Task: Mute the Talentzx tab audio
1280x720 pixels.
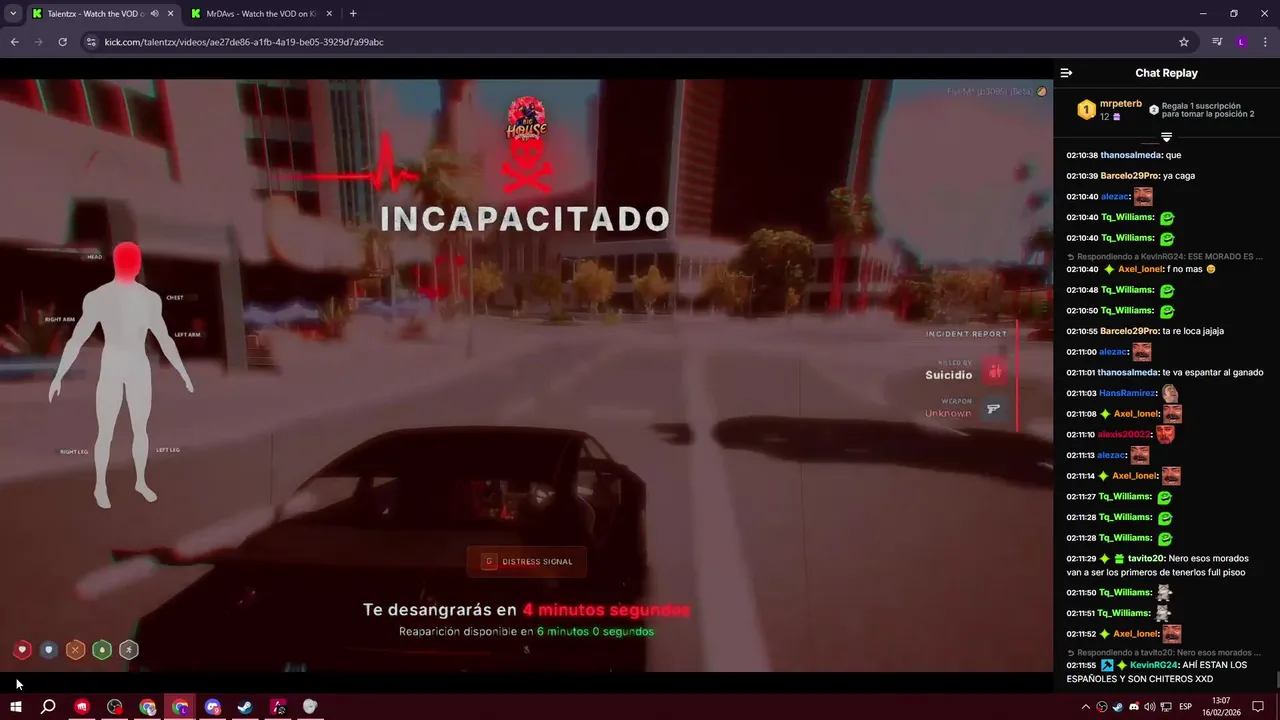Action: (154, 14)
